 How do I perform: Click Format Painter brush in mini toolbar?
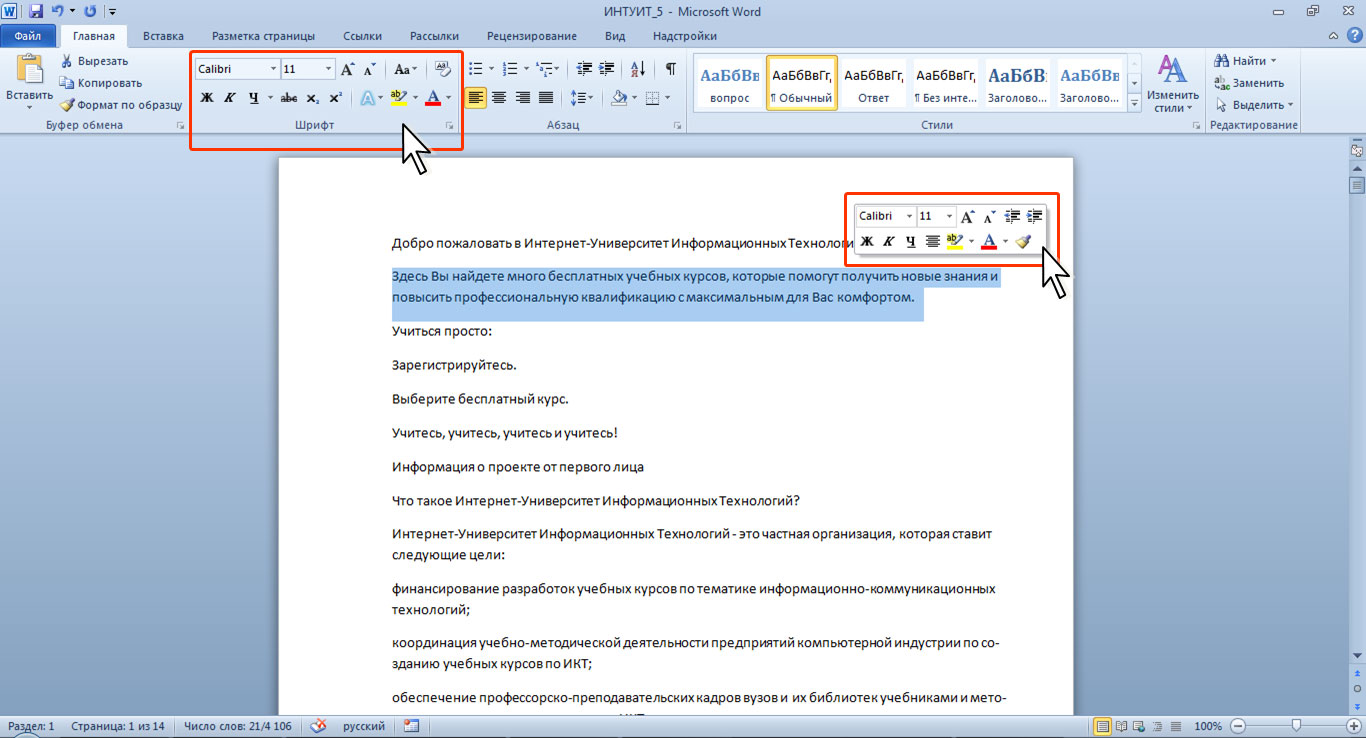coord(1022,241)
